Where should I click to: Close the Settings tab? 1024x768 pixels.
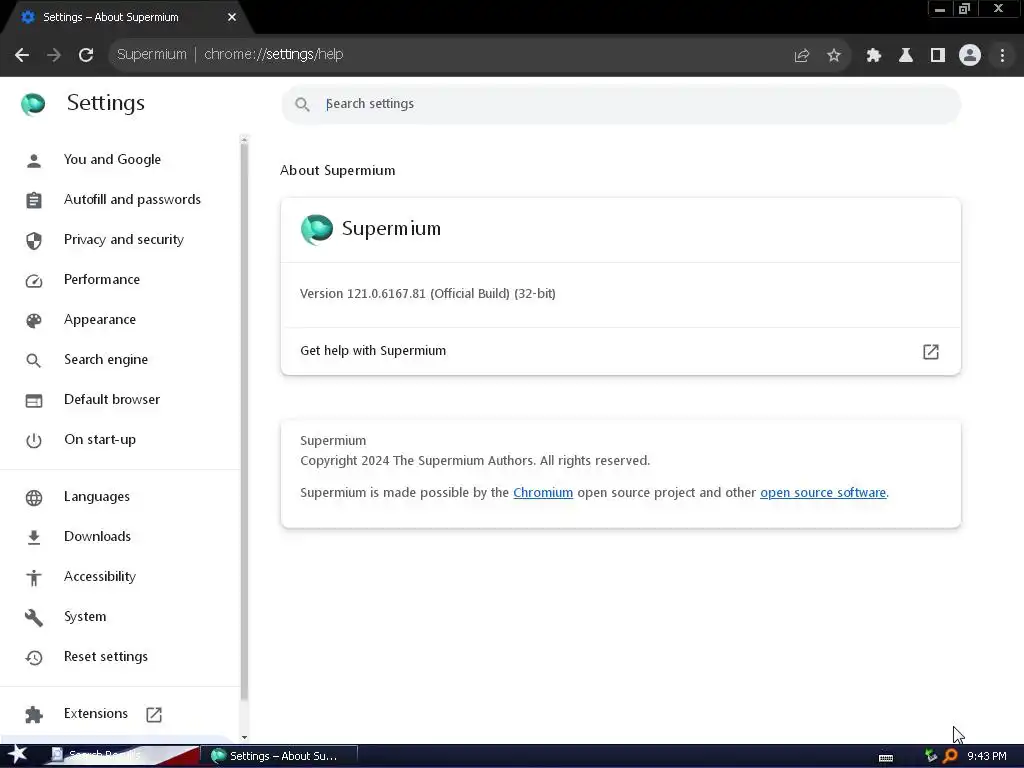pyautogui.click(x=231, y=18)
